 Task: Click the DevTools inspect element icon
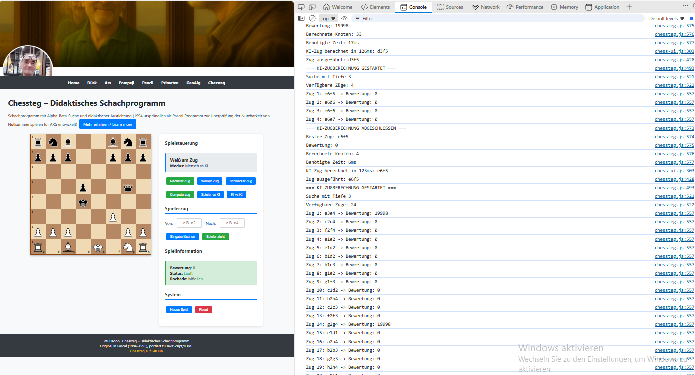(301, 7)
